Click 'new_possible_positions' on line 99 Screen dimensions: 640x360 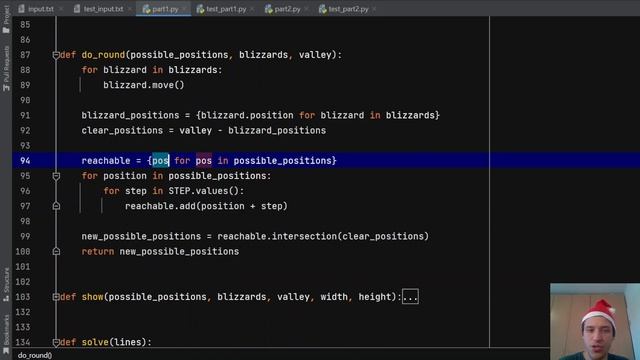[141, 236]
